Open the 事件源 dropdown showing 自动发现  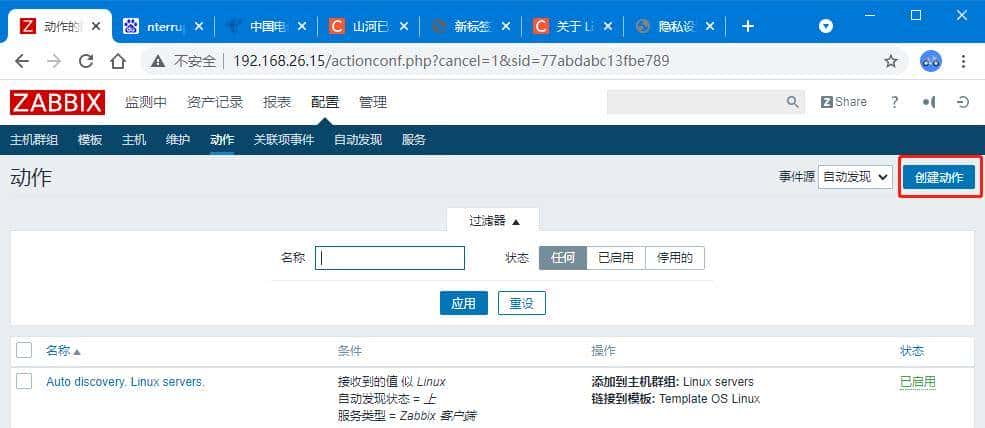point(855,177)
